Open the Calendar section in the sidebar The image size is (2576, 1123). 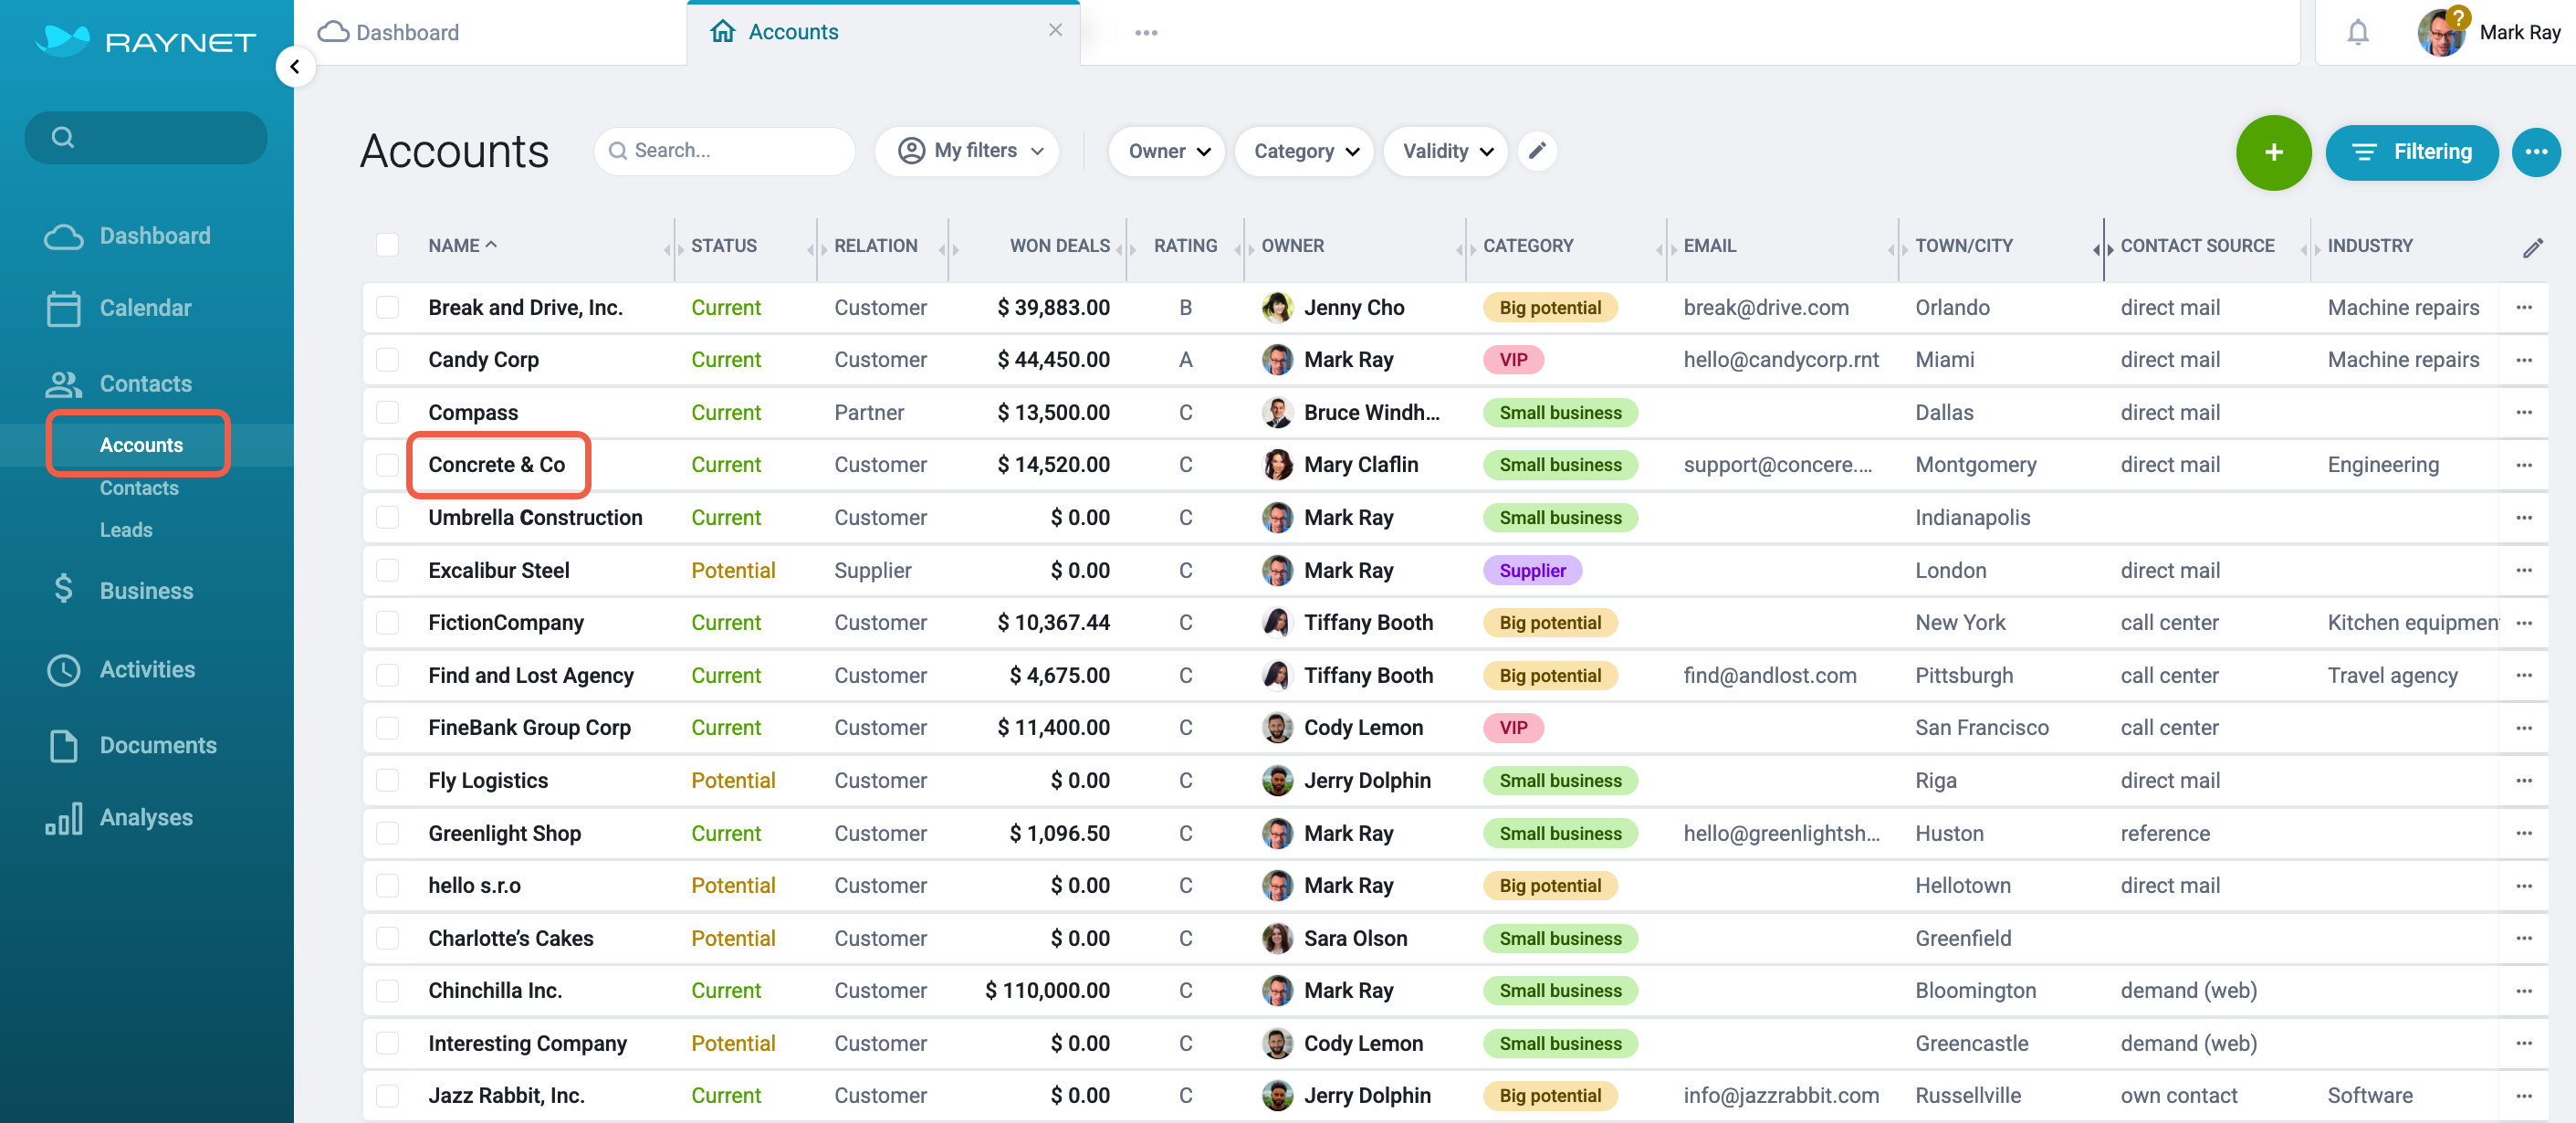[144, 308]
